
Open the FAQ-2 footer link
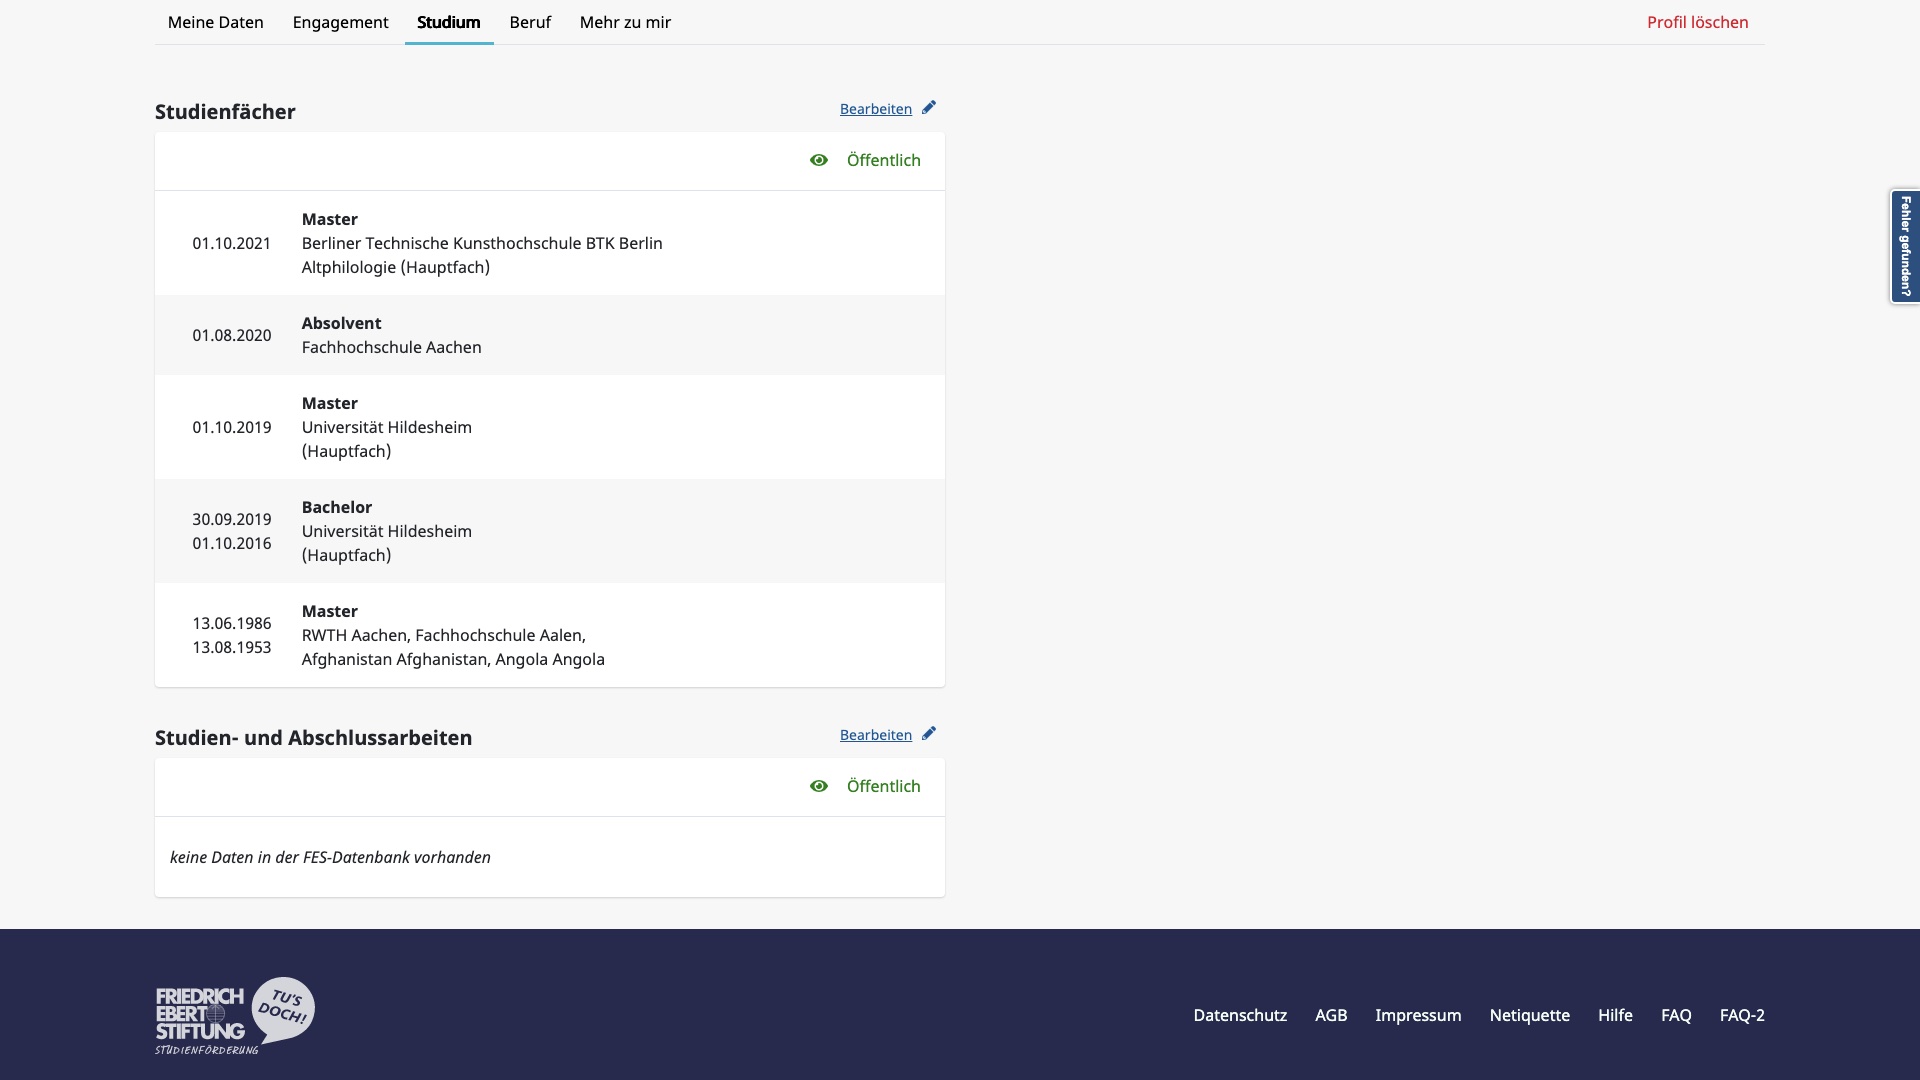[x=1742, y=1015]
